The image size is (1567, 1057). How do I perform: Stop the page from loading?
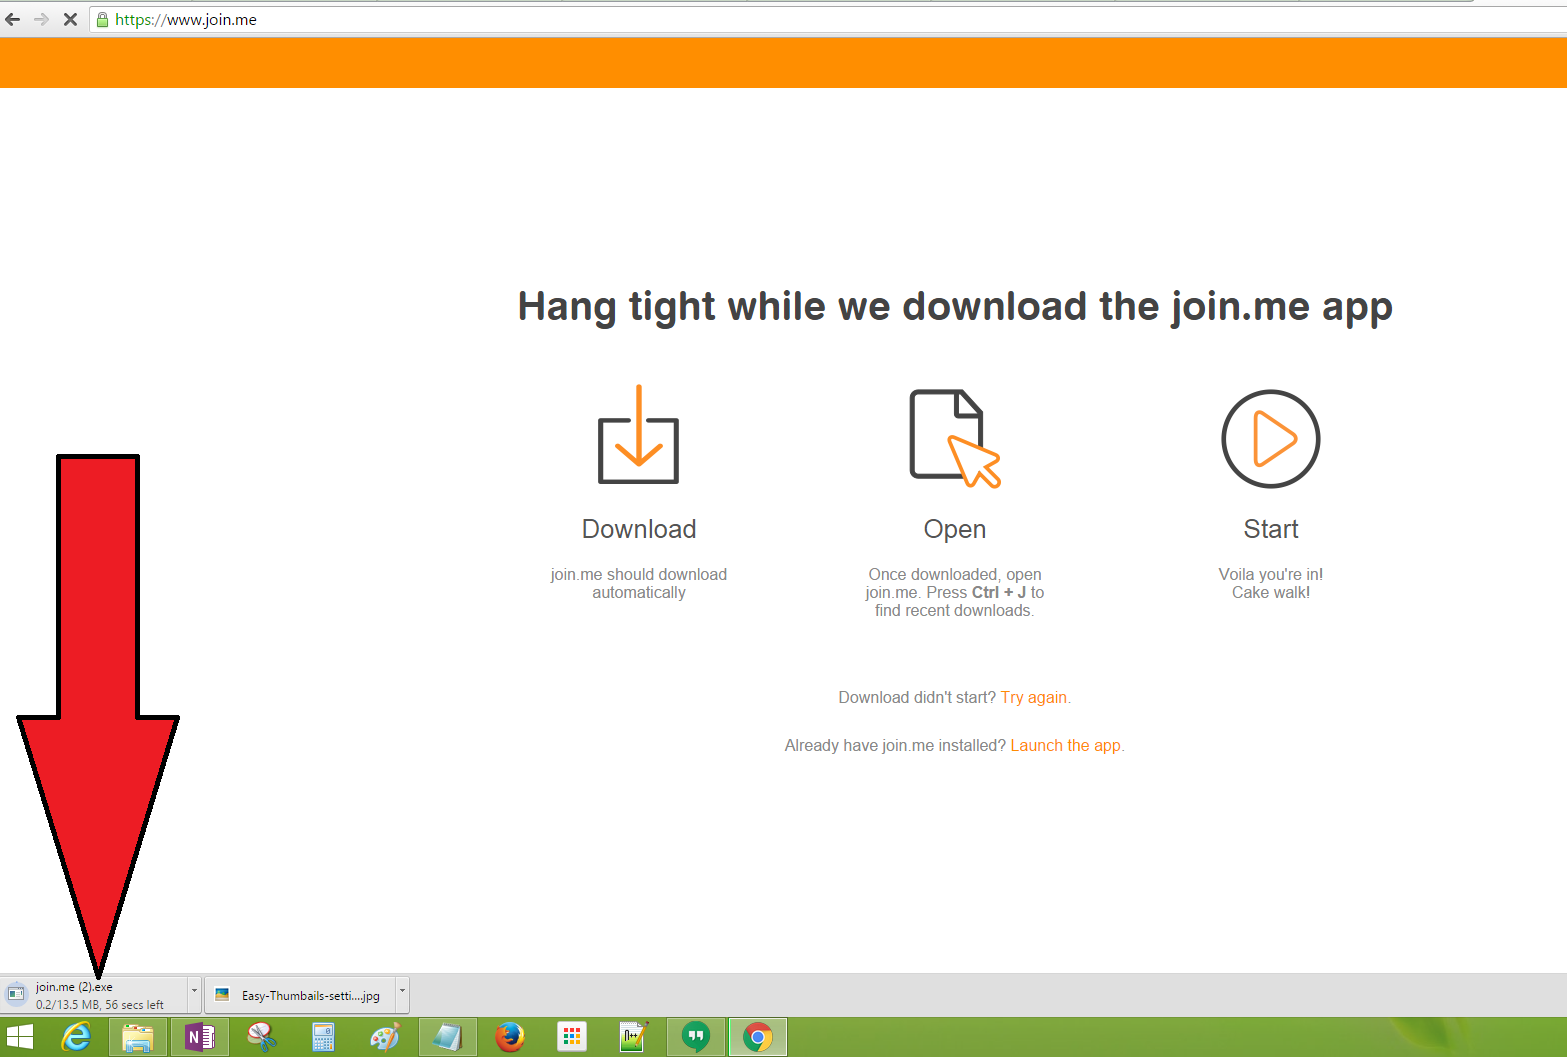(x=70, y=19)
